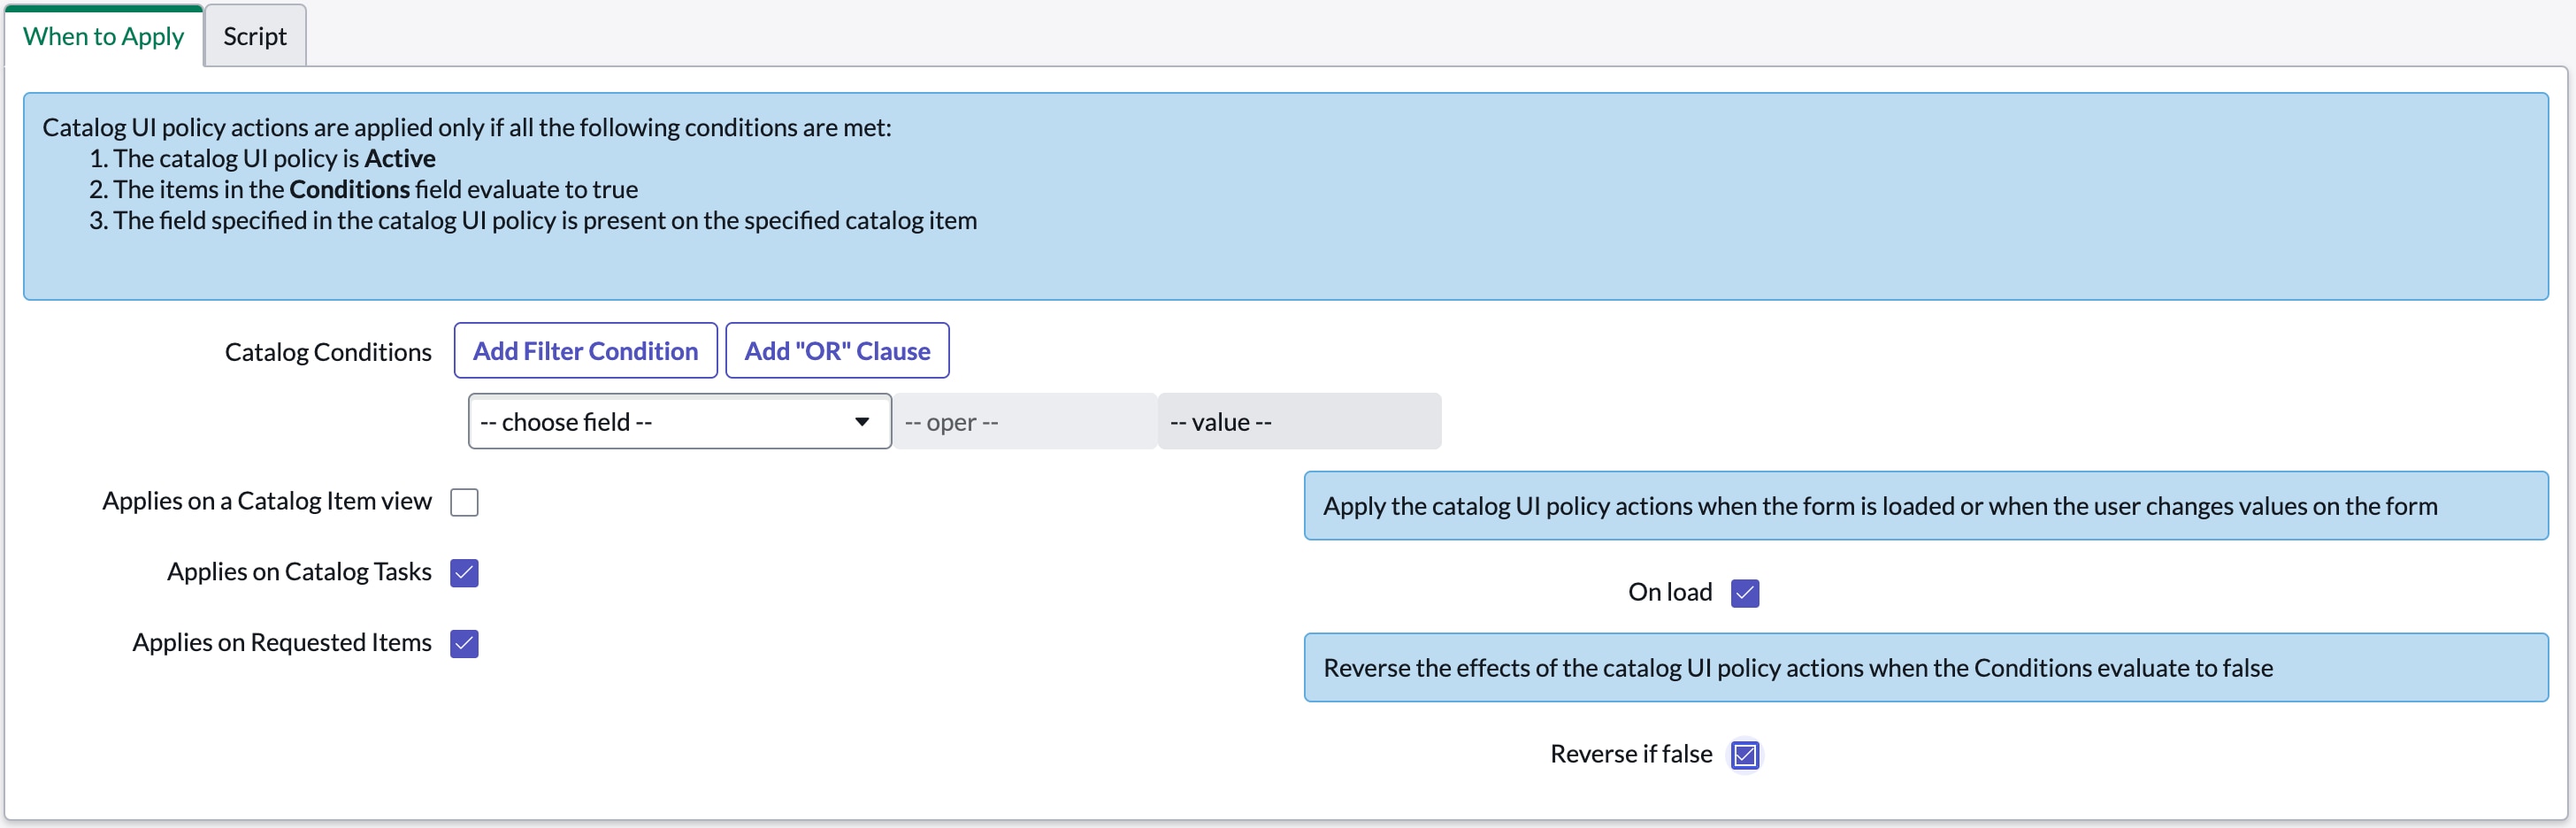Click the Catalog Conditions label
The height and width of the screenshot is (828, 2576).
[x=328, y=352]
